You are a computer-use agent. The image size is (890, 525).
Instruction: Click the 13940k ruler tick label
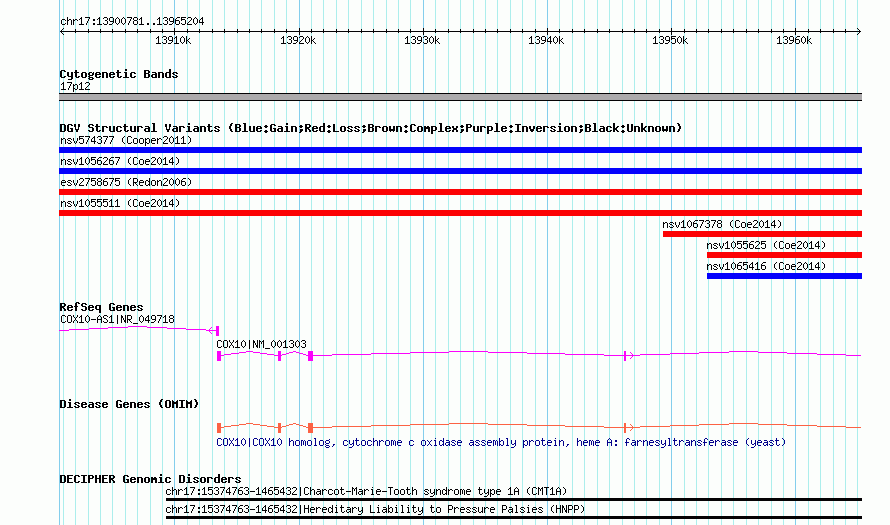coord(546,40)
